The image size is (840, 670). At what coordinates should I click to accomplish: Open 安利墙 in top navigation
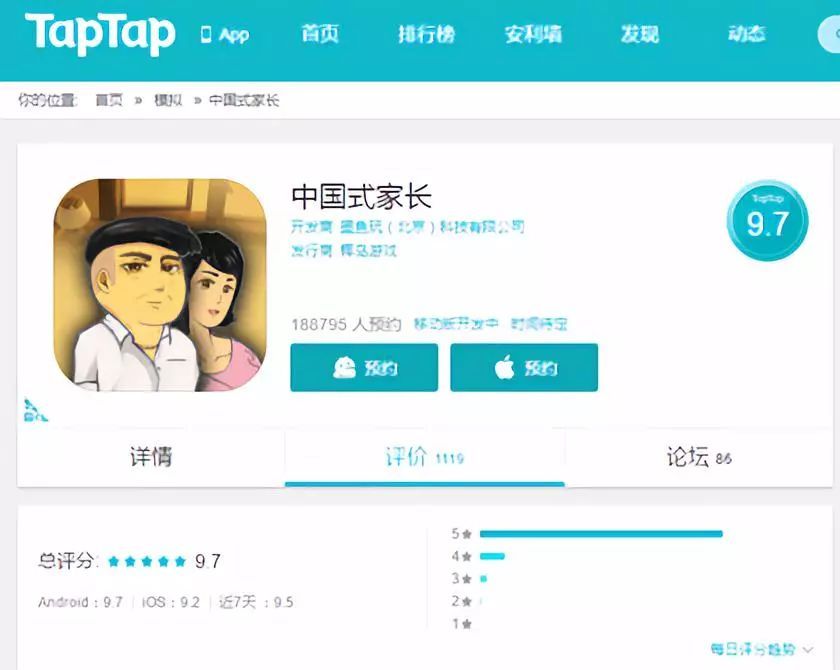533,34
